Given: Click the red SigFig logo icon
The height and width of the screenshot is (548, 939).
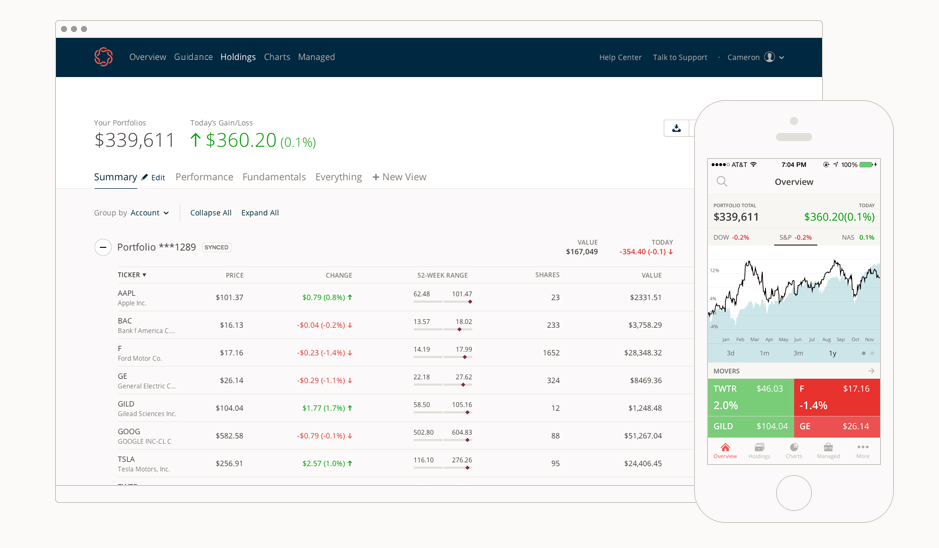Looking at the screenshot, I should click(103, 57).
